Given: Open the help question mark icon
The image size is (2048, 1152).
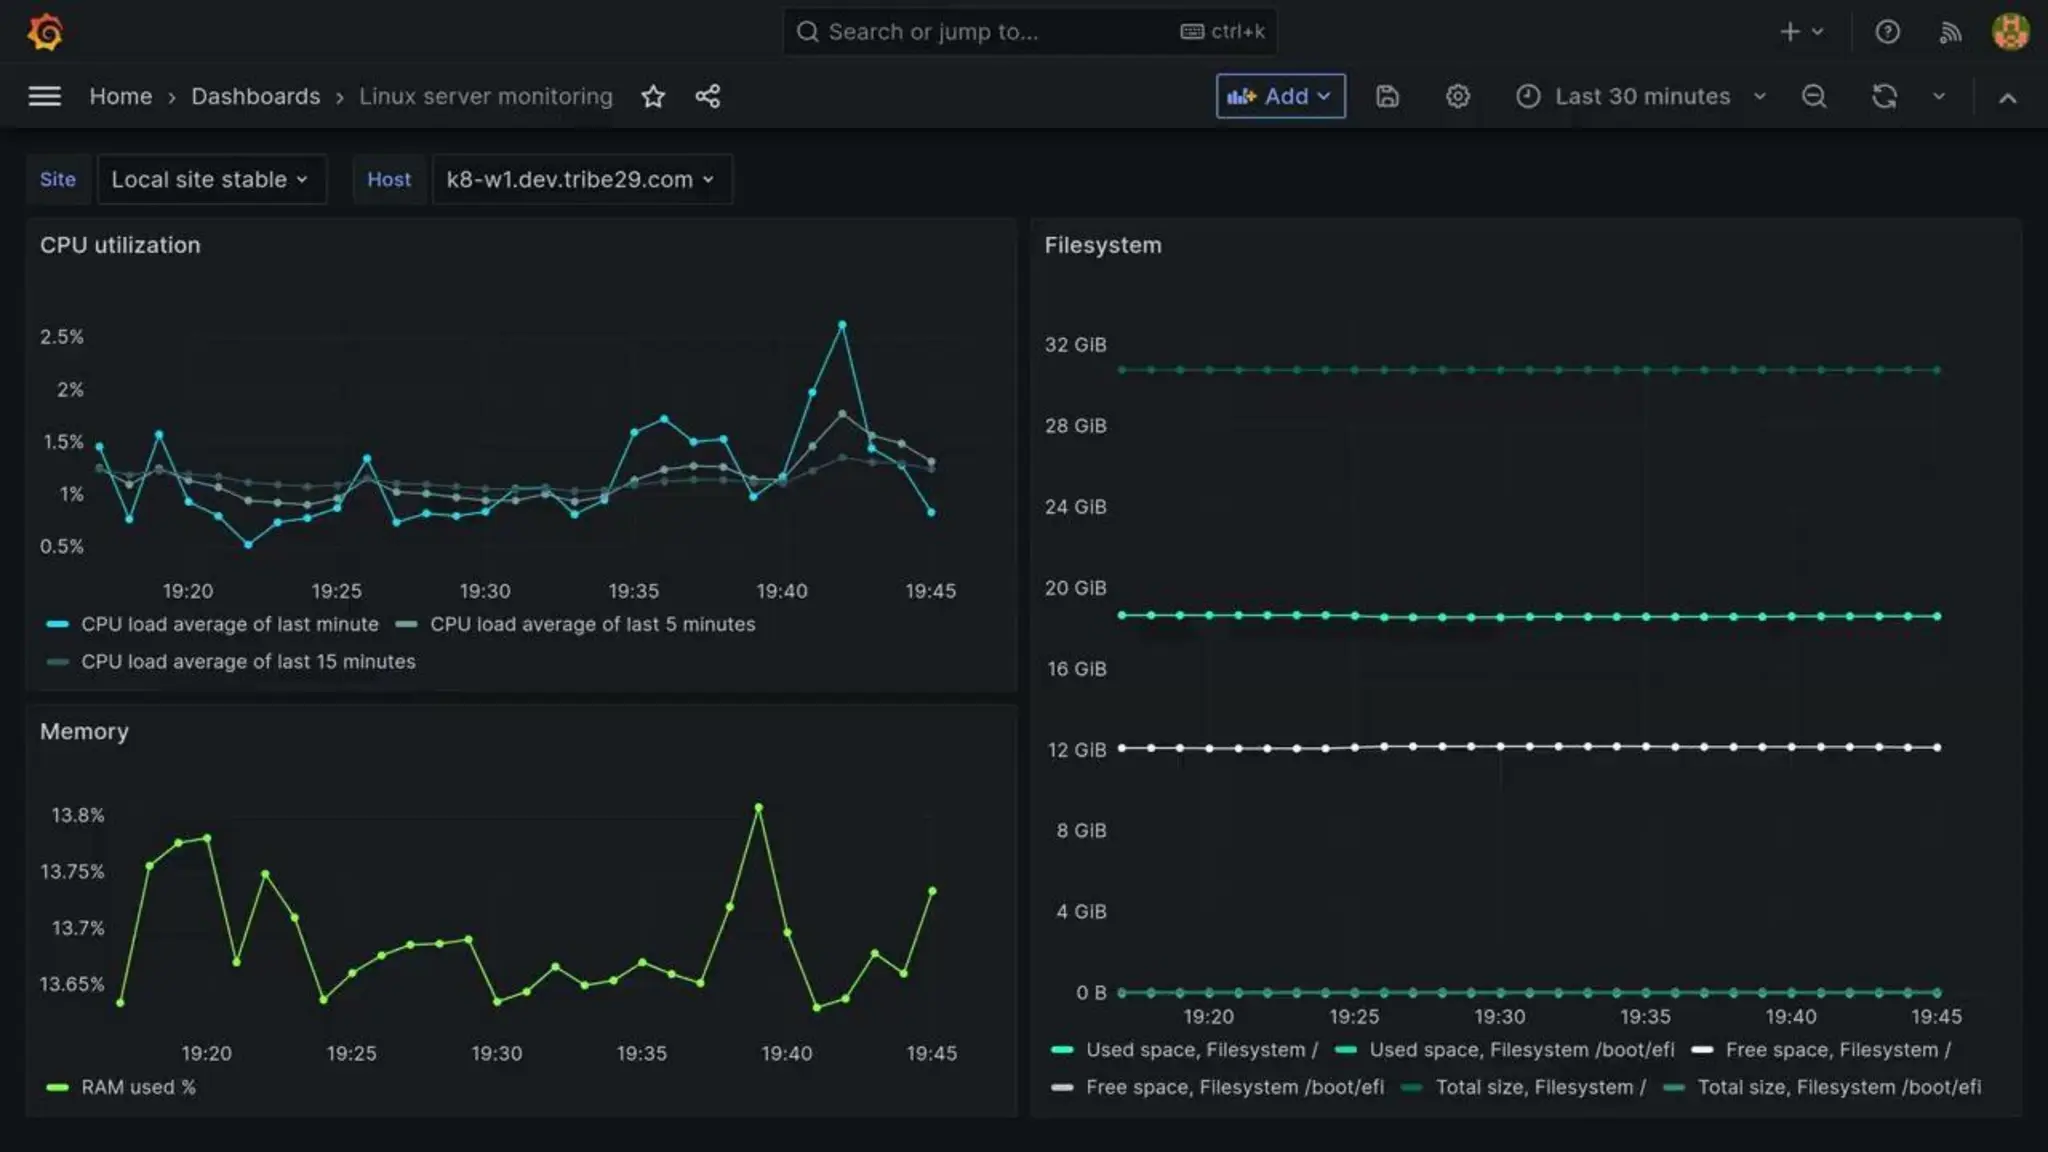Looking at the screenshot, I should (x=1887, y=32).
